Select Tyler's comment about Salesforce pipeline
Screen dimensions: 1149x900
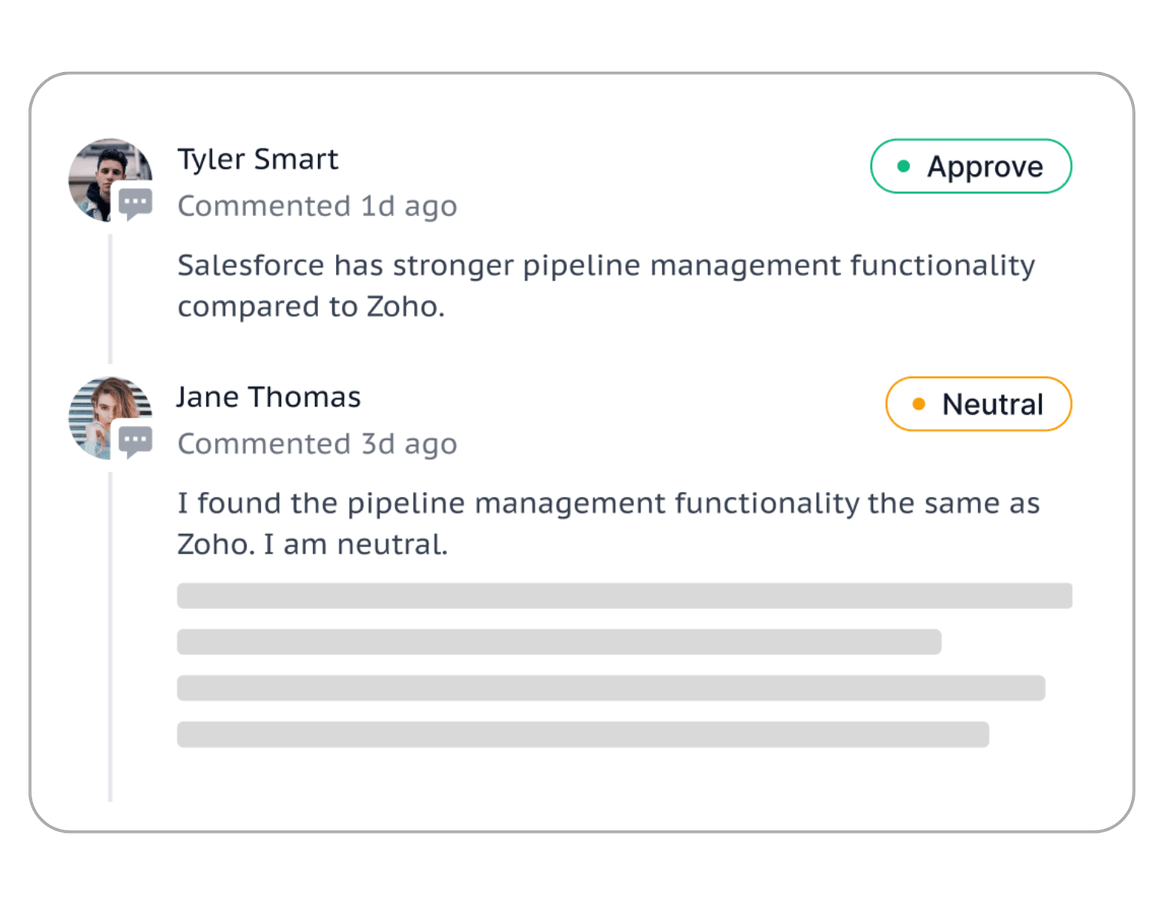click(x=606, y=286)
